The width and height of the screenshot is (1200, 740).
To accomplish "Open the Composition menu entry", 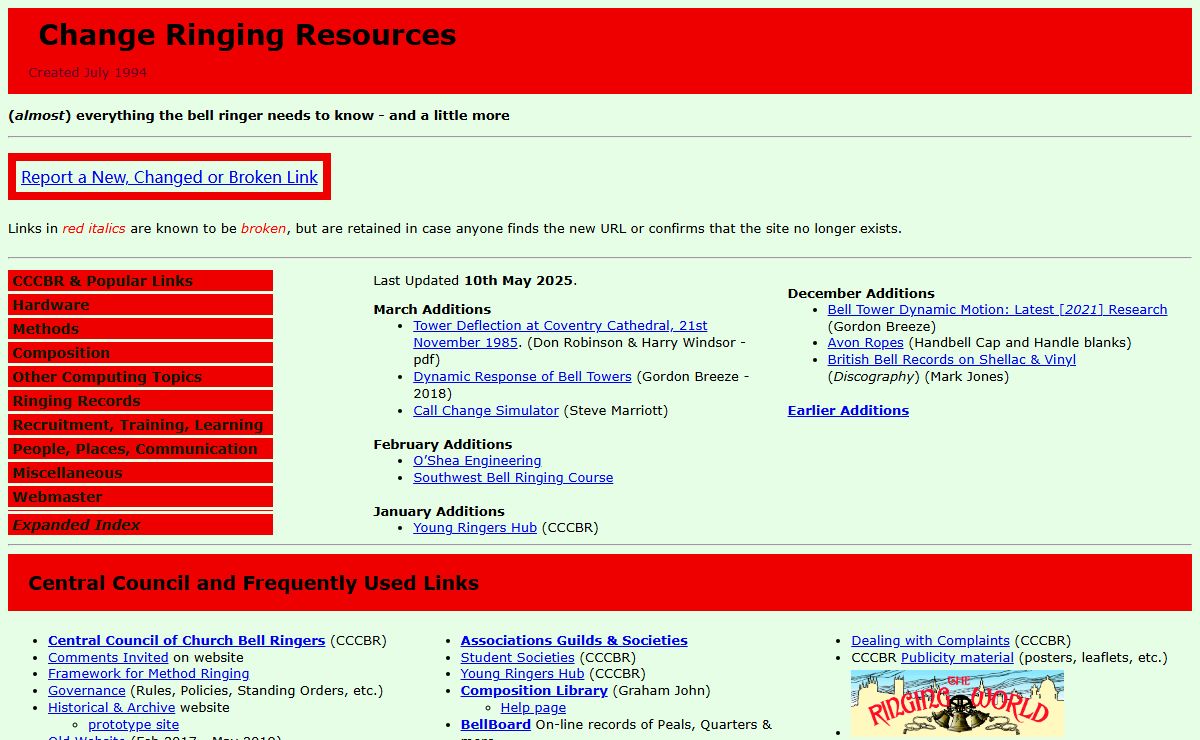I will tap(140, 353).
